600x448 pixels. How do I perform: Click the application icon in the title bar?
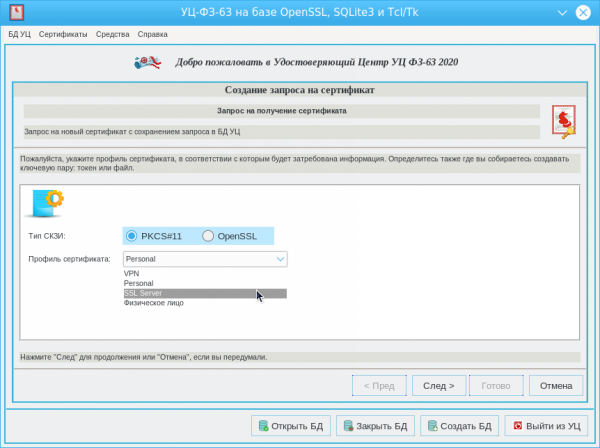click(13, 12)
